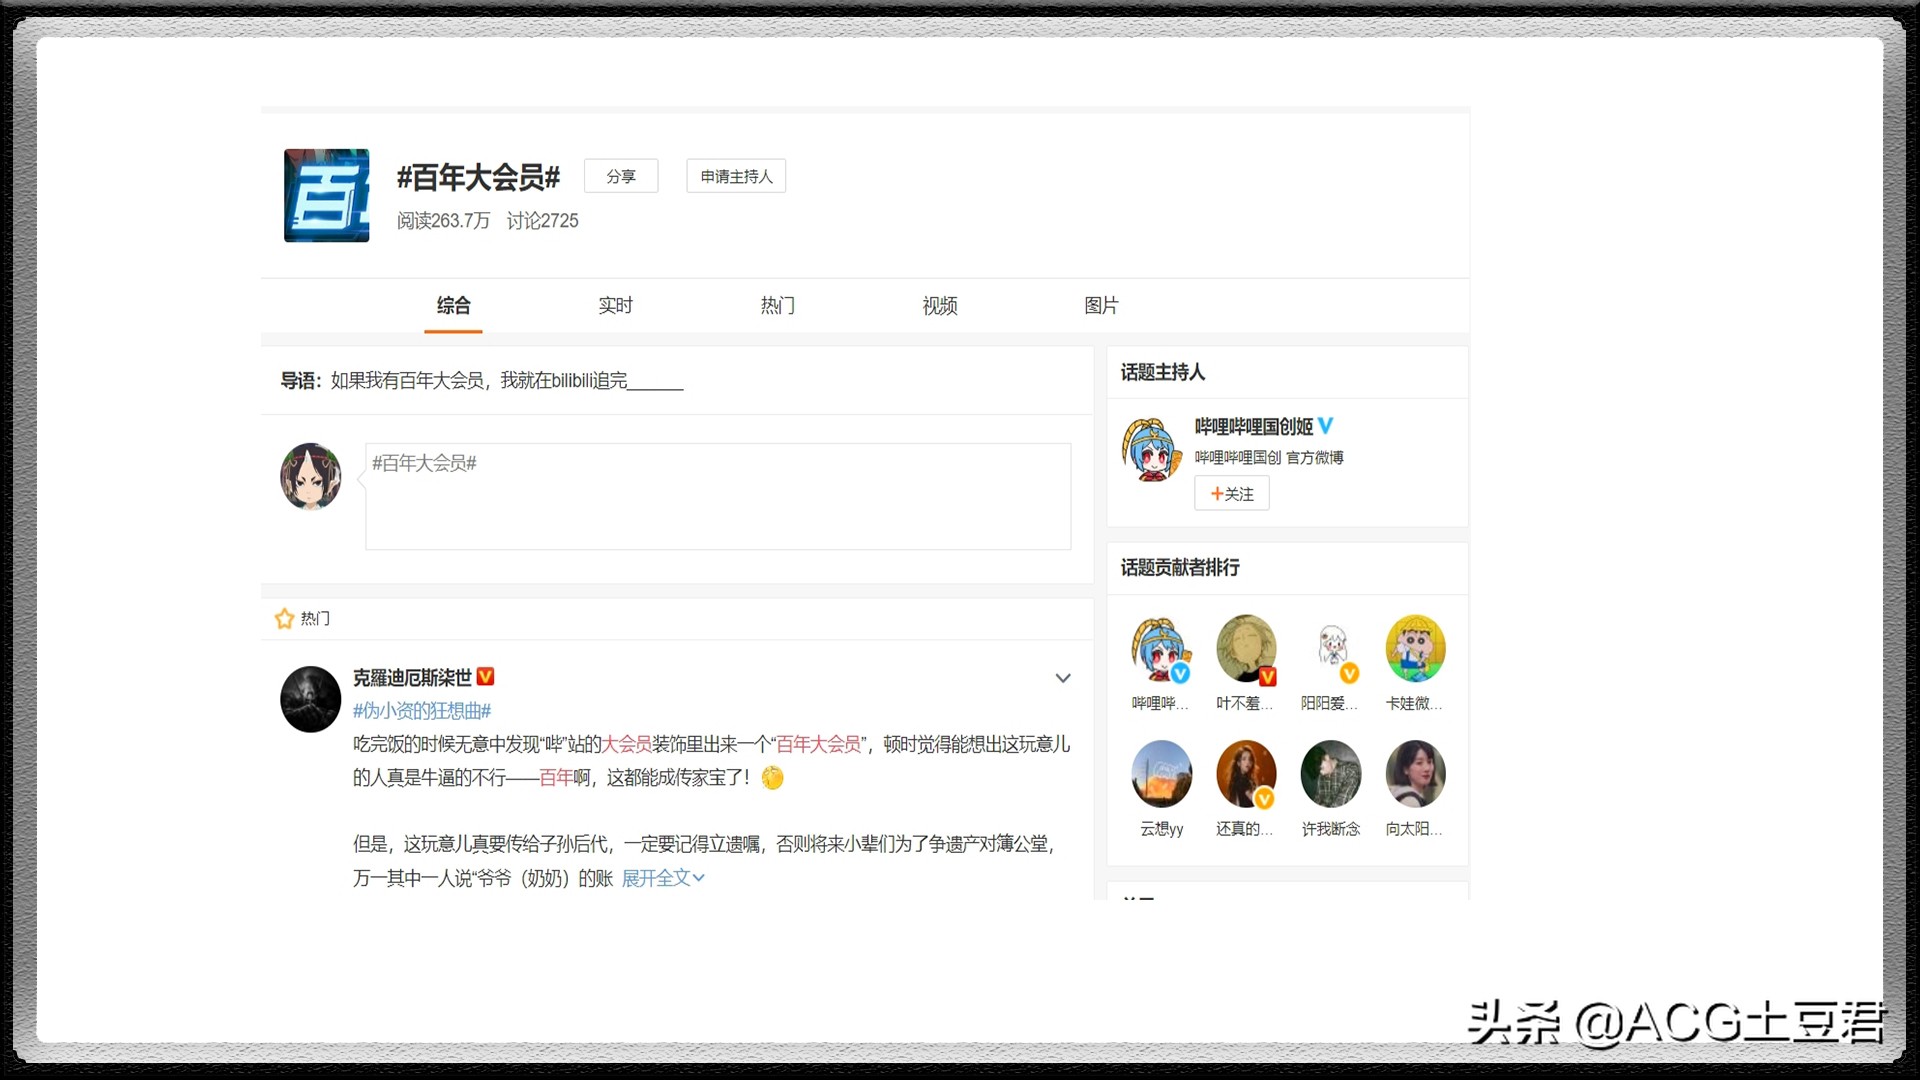Image resolution: width=1920 pixels, height=1080 pixels.
Task: Click the star icon beside 热门 section header
Action: 284,618
